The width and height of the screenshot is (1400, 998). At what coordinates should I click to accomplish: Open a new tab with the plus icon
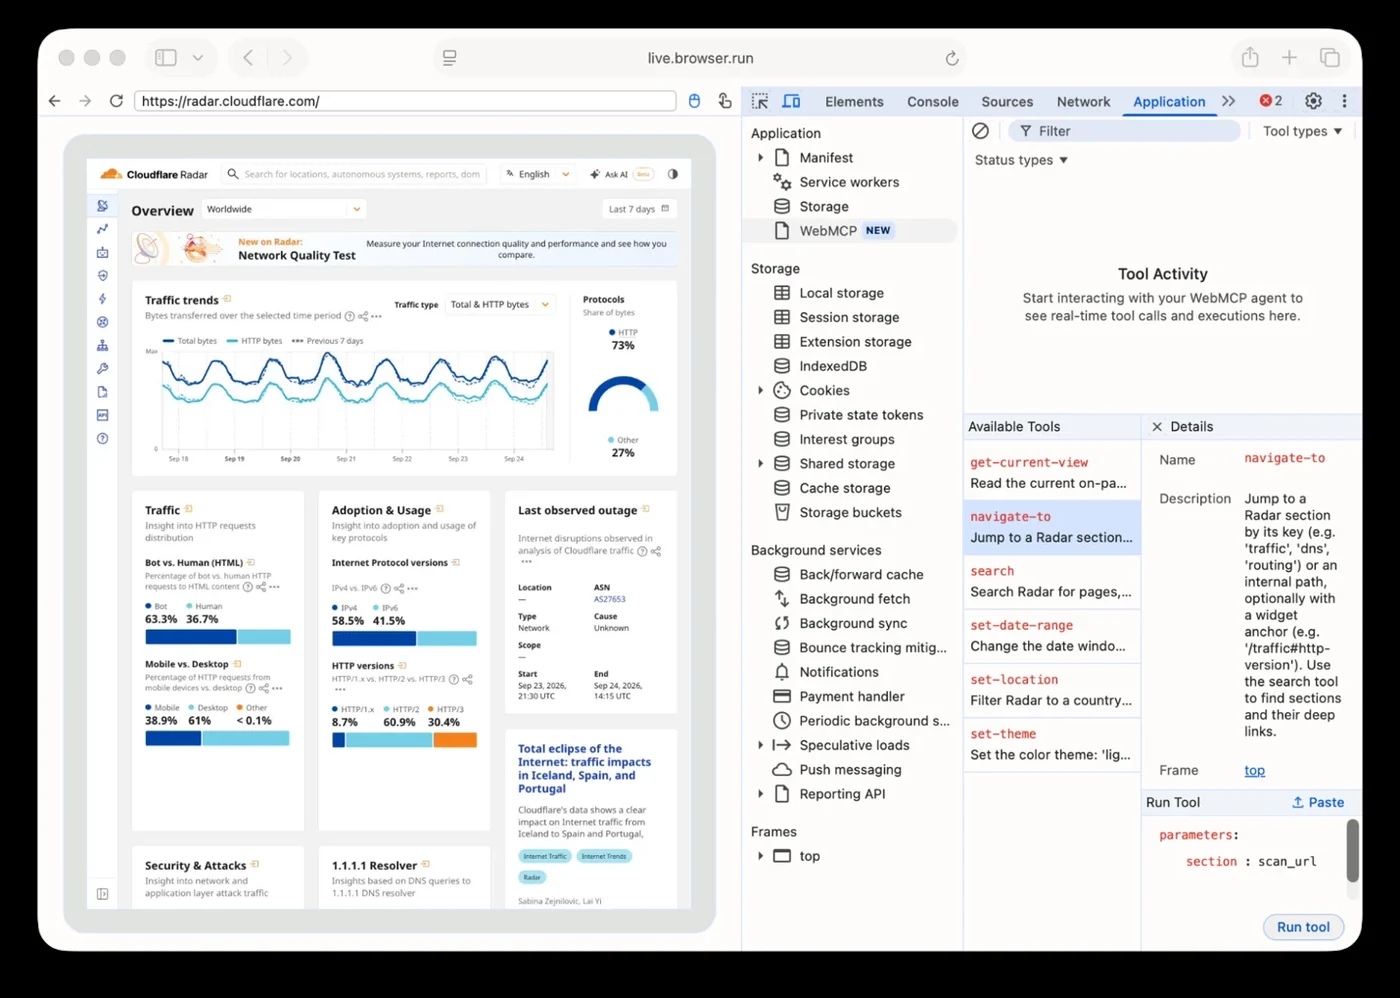tap(1289, 58)
